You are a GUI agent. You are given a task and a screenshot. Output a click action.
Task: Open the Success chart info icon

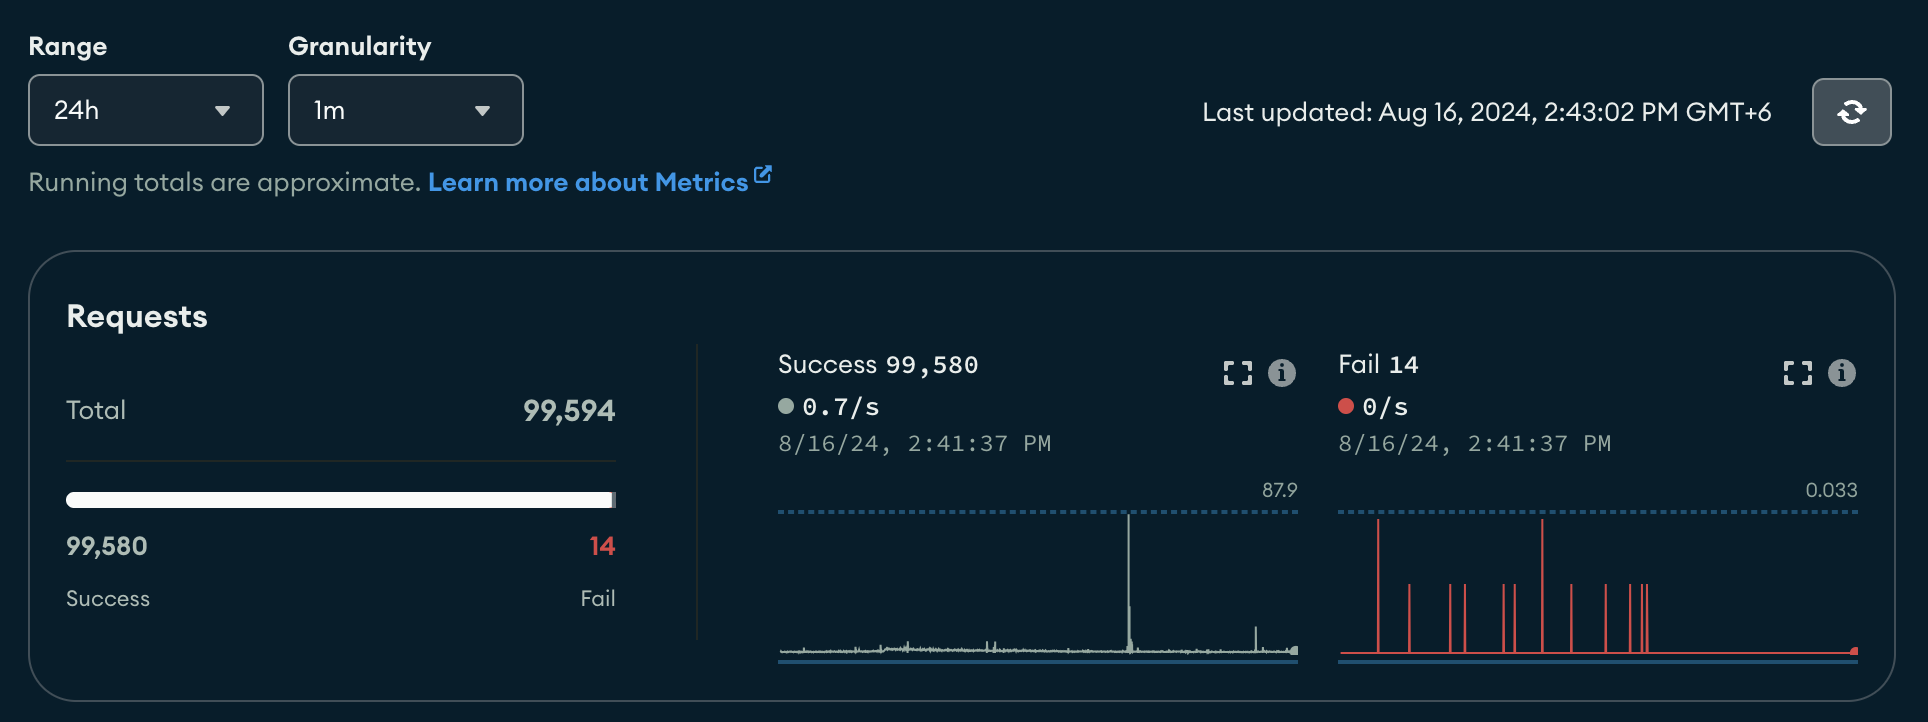click(1282, 373)
